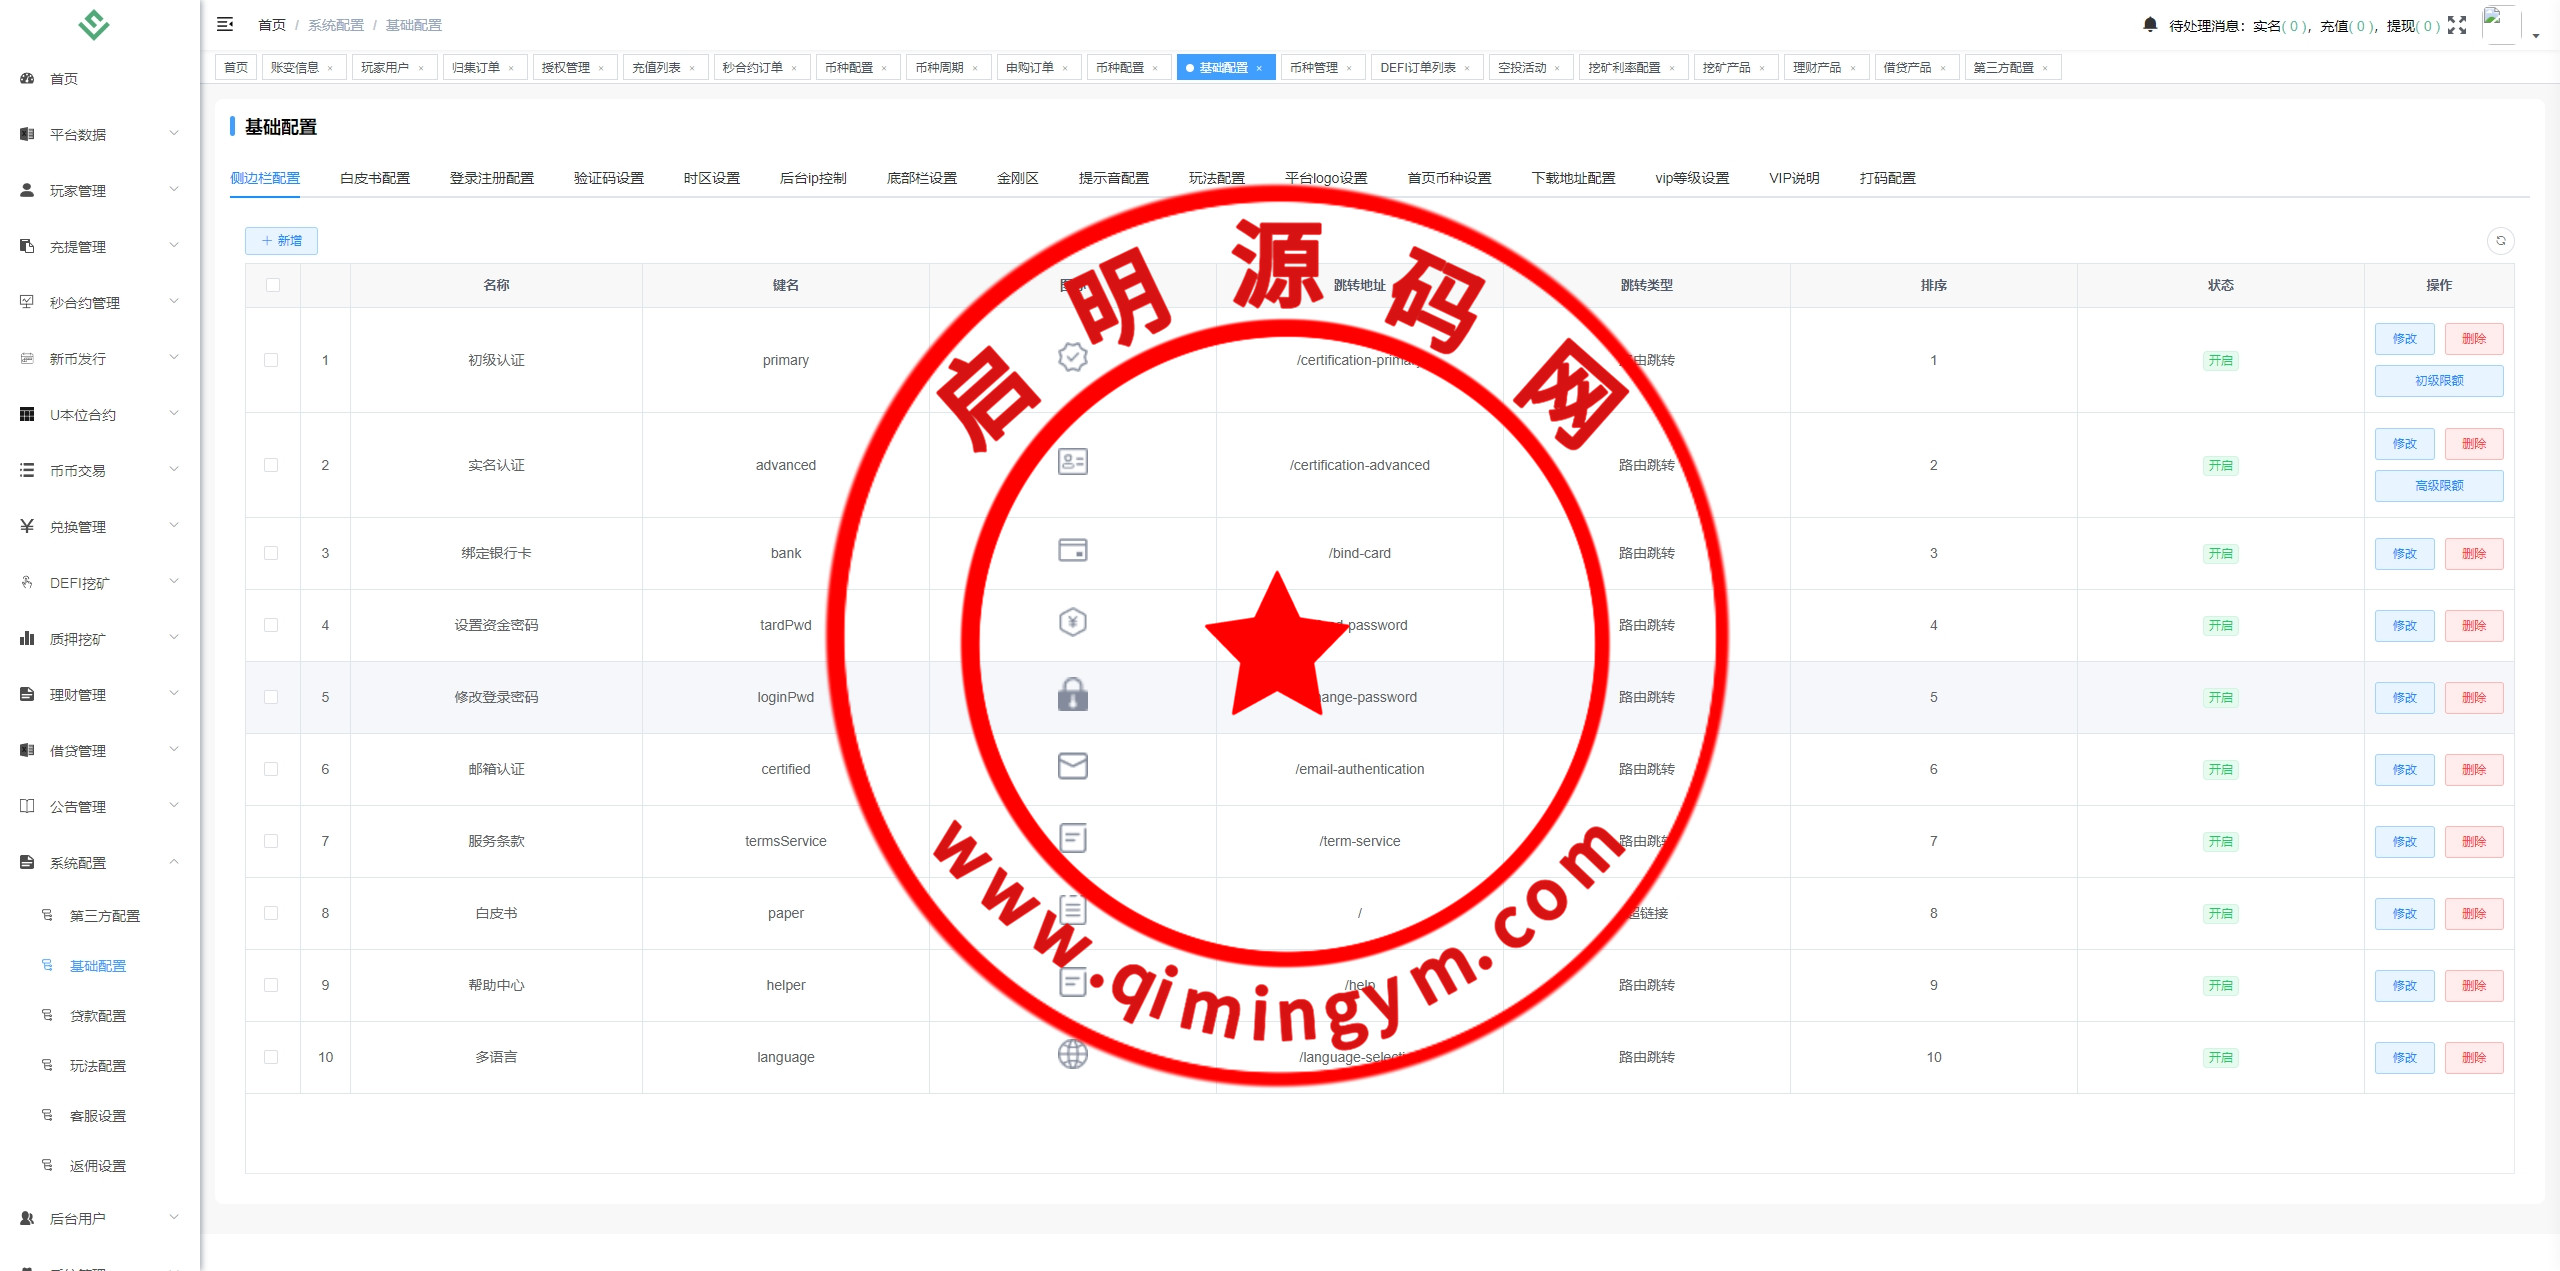
Task: Switch to the 白皮书配置 tab
Action: coord(375,178)
